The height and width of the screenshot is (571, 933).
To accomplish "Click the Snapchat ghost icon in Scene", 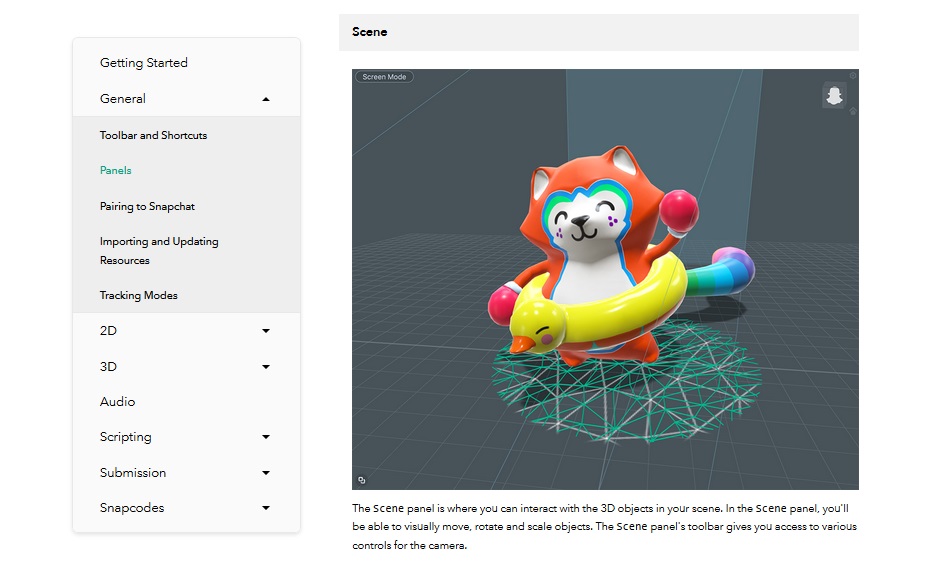I will pyautogui.click(x=834, y=95).
